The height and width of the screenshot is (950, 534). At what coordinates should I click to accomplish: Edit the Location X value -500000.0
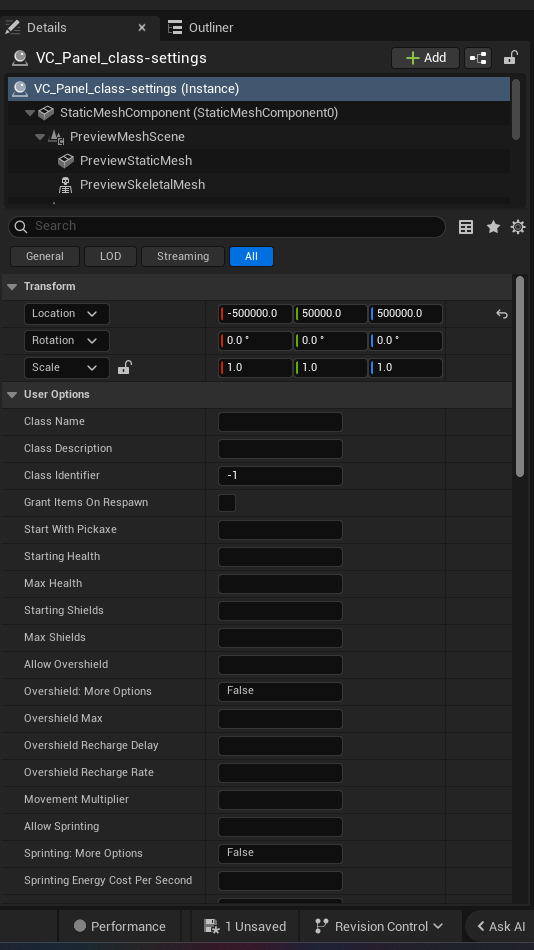pyautogui.click(x=255, y=314)
